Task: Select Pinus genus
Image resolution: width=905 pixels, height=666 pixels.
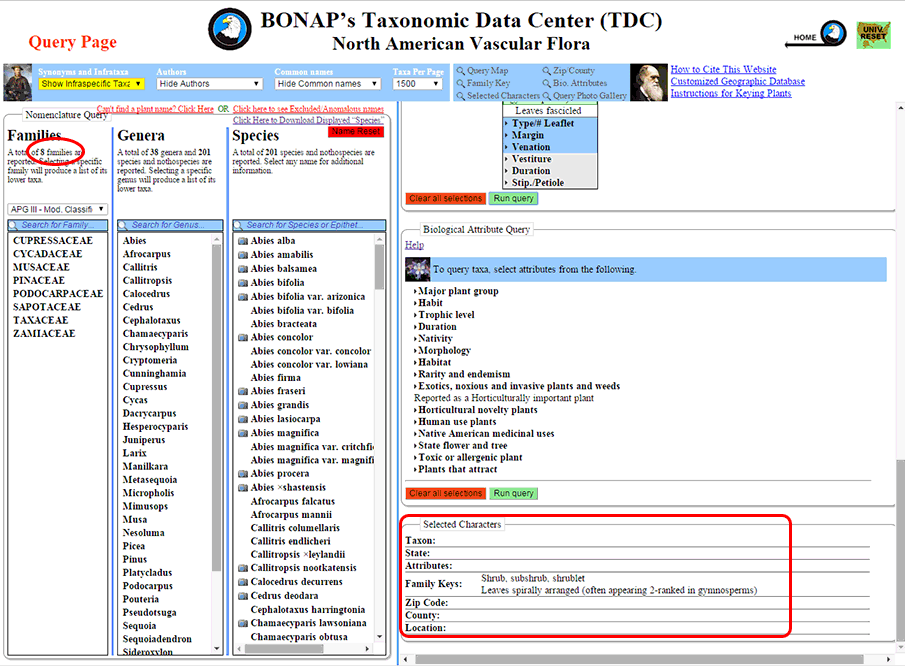Action: point(134,559)
